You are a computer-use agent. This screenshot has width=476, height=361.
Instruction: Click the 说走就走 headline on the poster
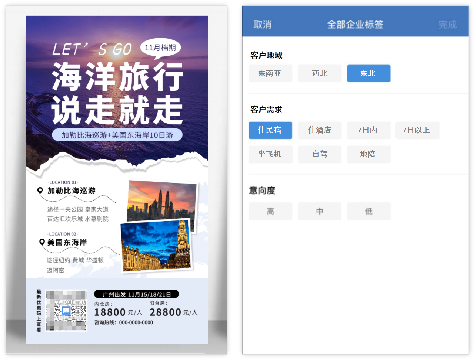pos(117,109)
